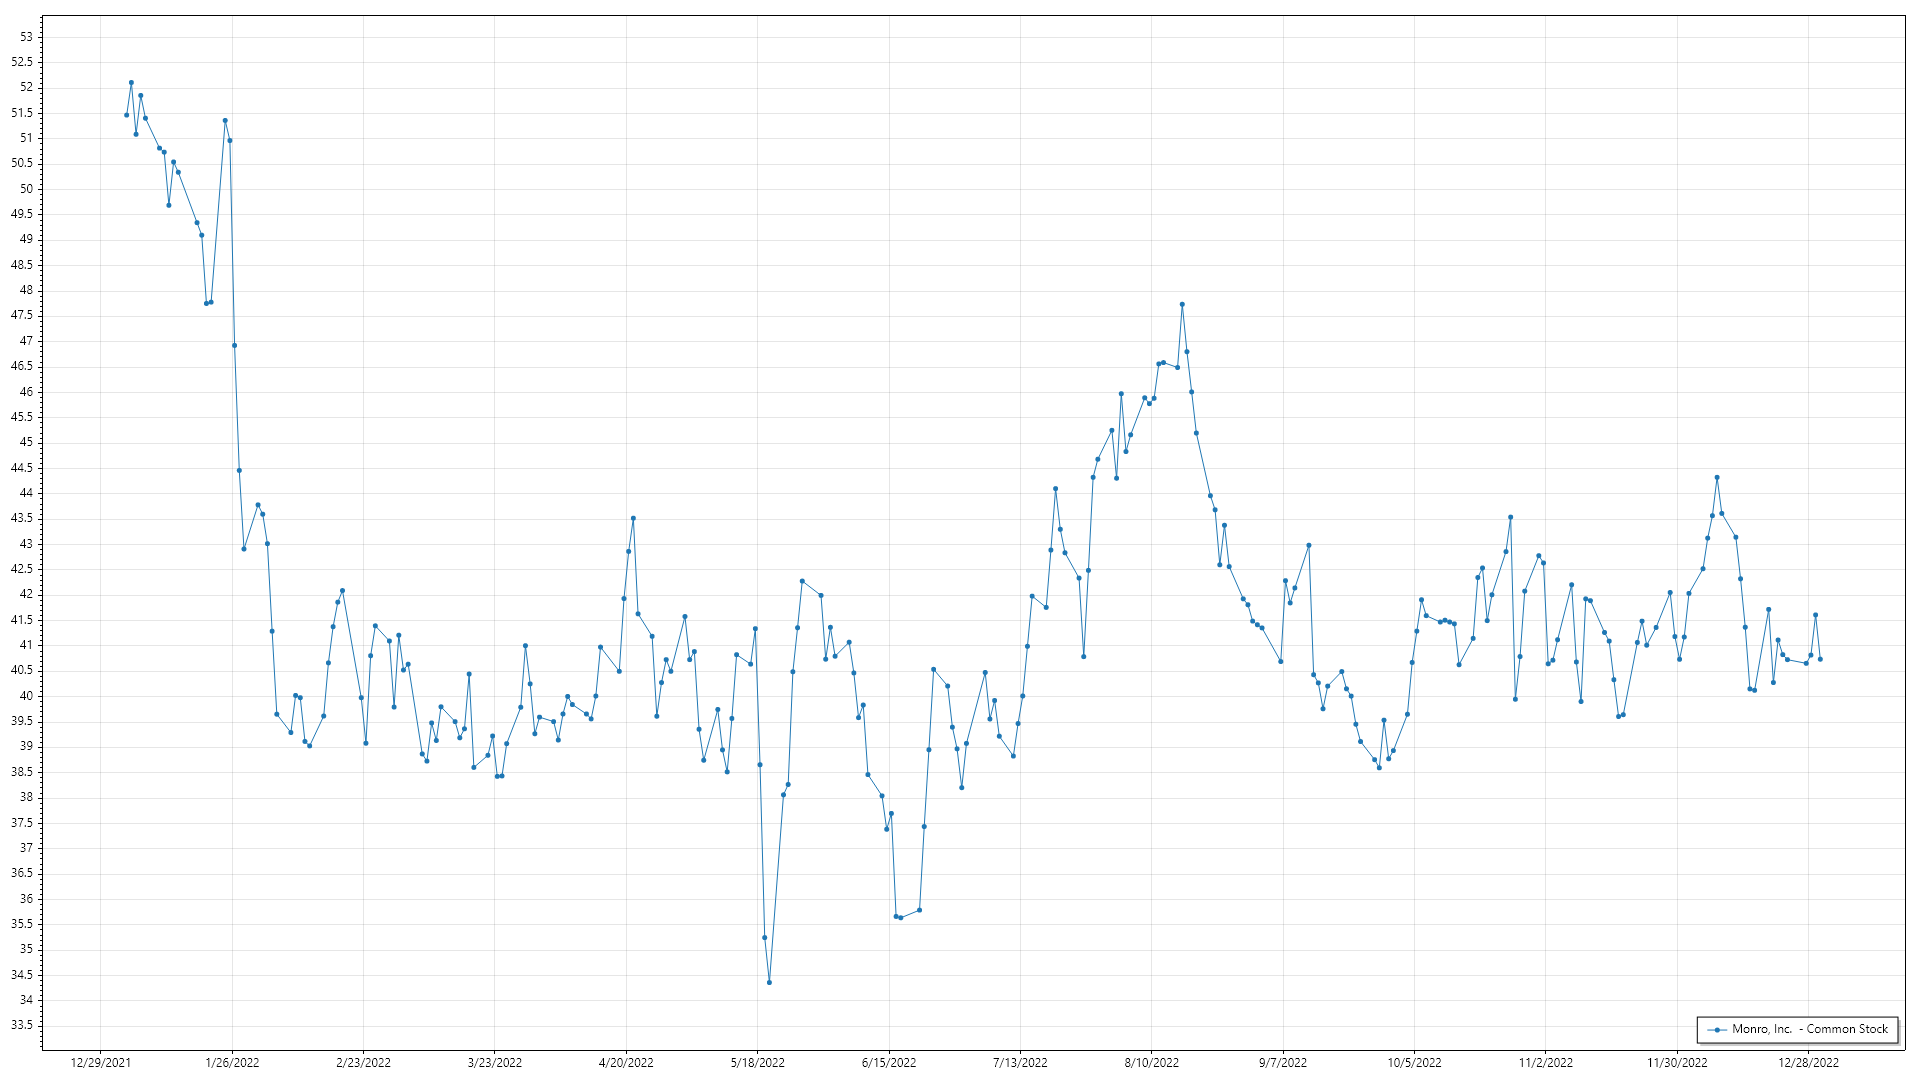Click the Monro, Inc. Common Stock legend label
The height and width of the screenshot is (1080, 1920).
coord(1810,1029)
